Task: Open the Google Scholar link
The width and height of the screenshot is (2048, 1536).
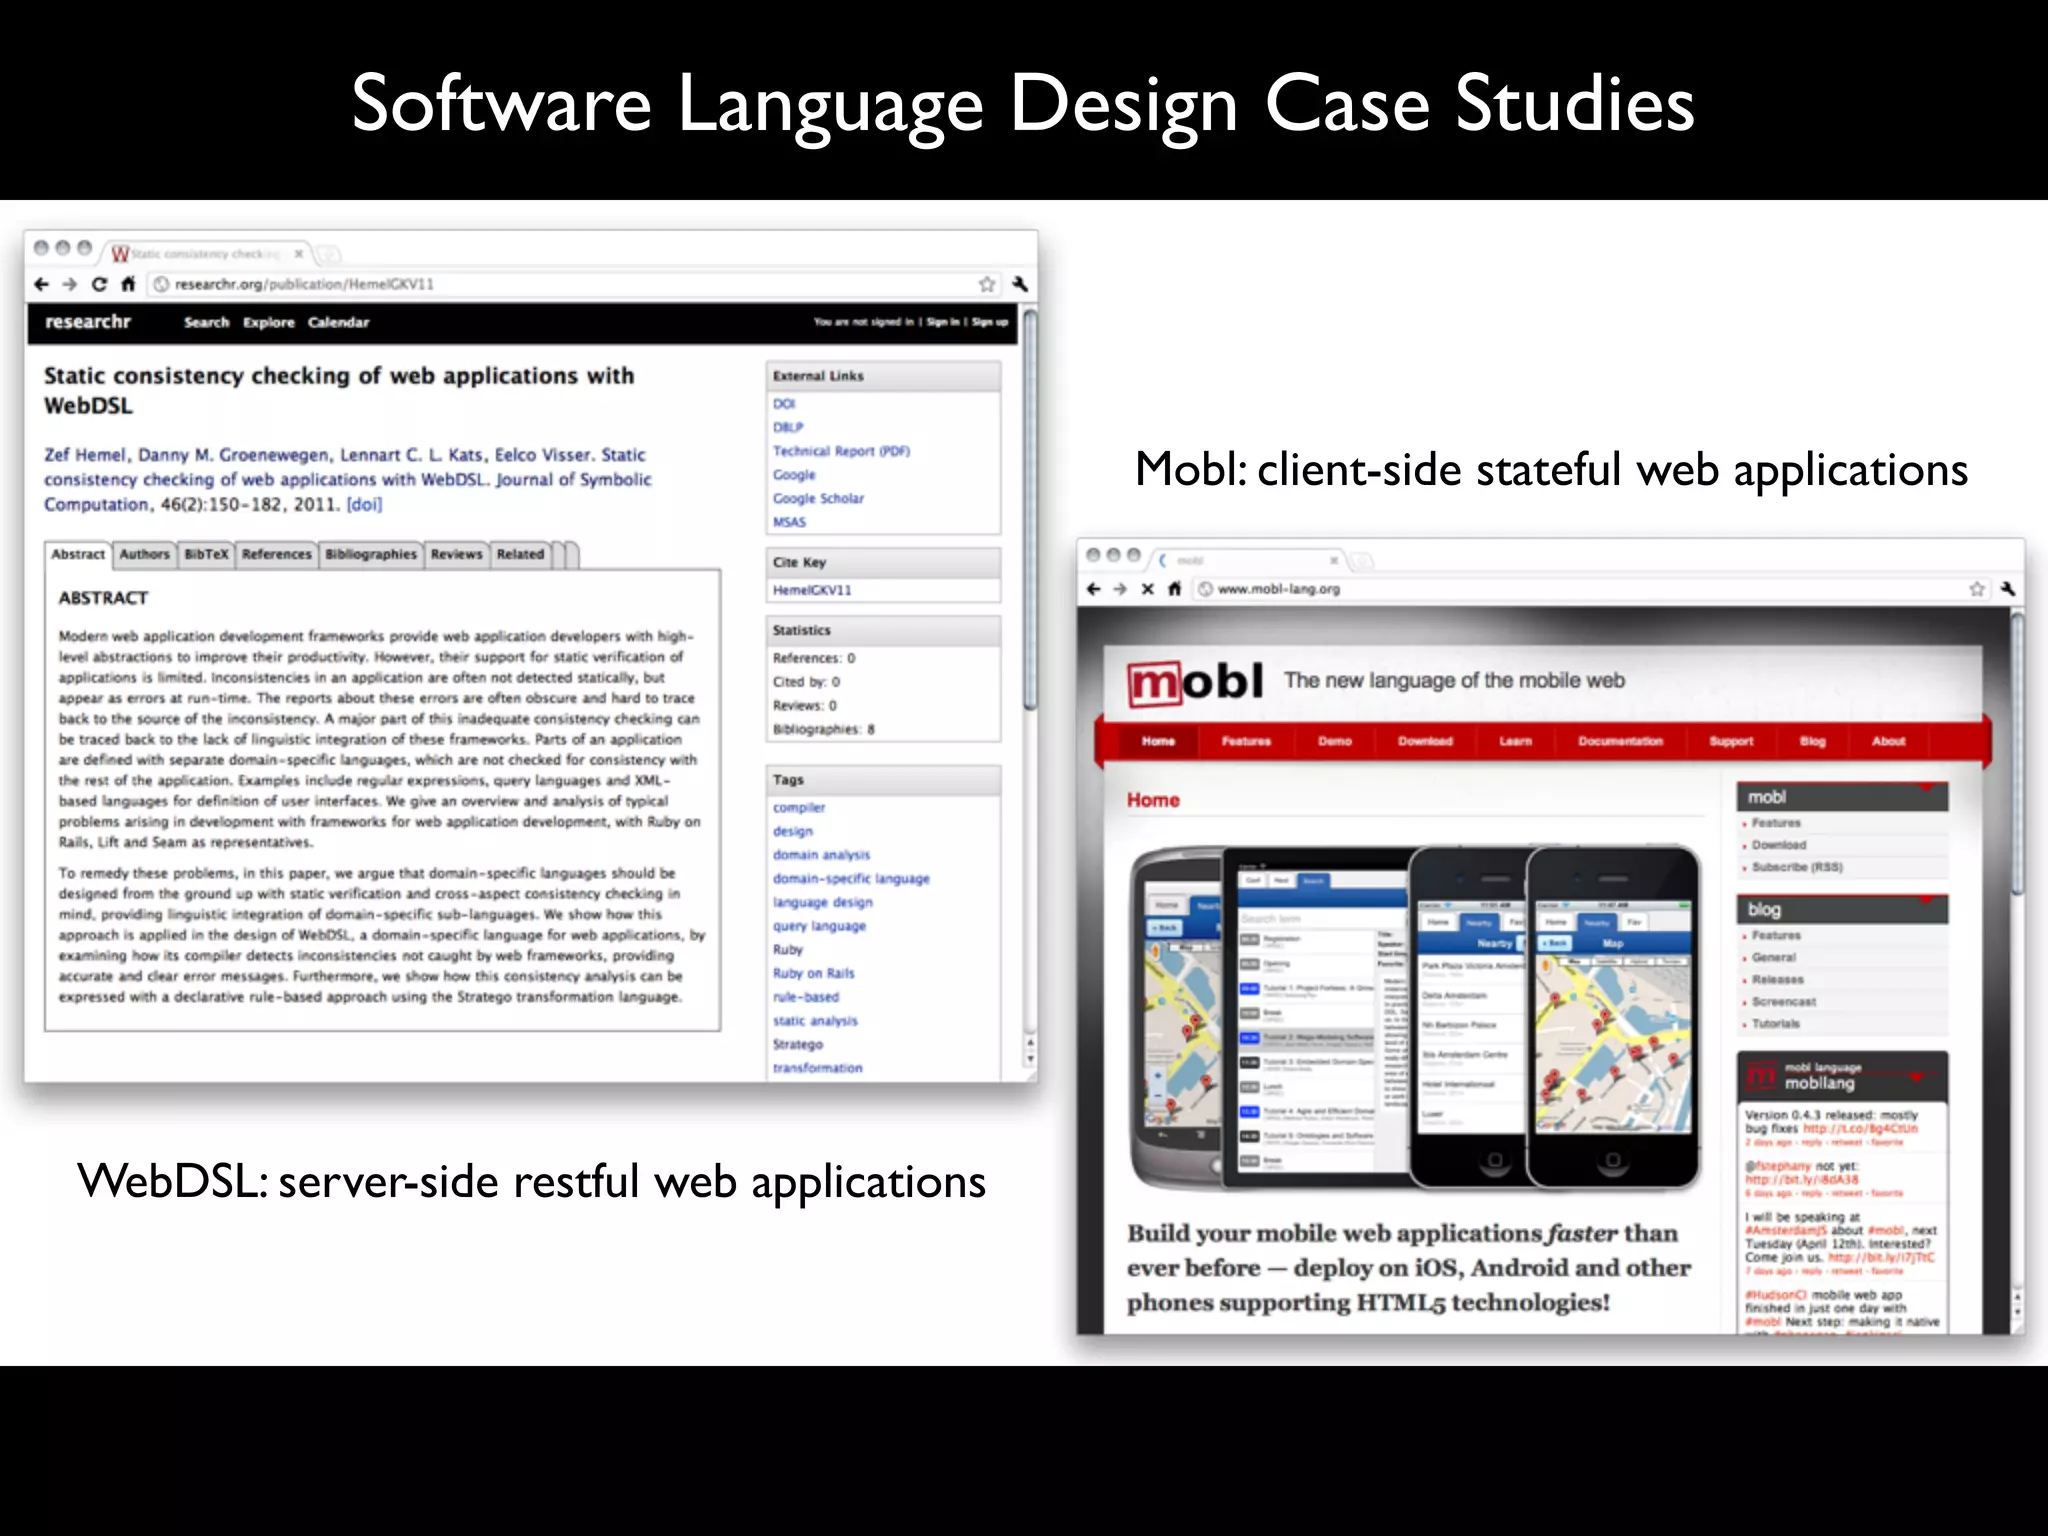Action: coord(818,498)
